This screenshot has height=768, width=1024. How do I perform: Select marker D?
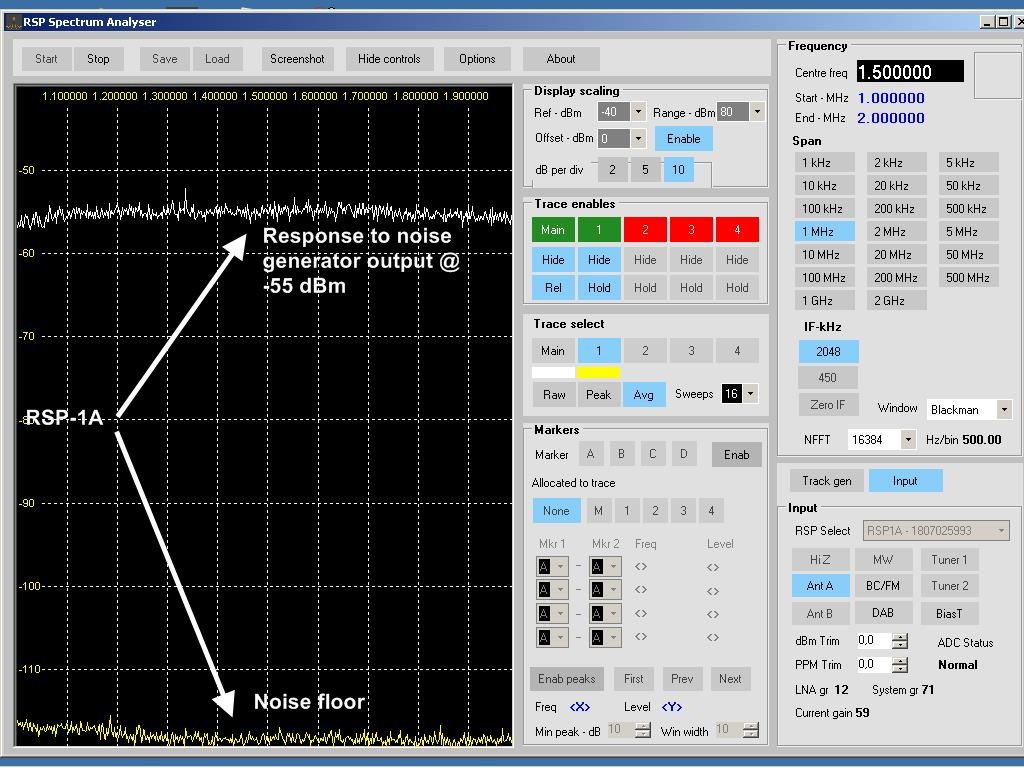(x=683, y=454)
